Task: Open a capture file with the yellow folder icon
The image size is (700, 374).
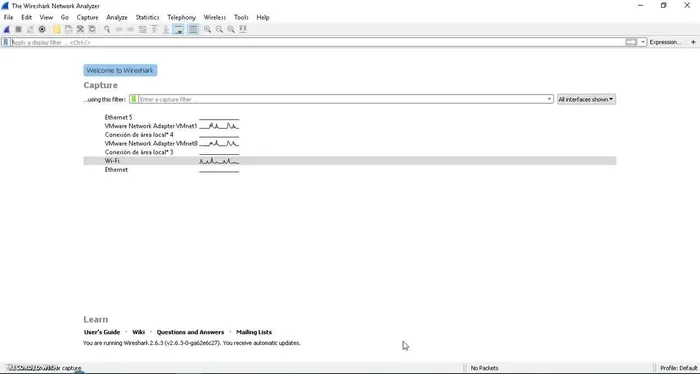Action: [x=57, y=29]
